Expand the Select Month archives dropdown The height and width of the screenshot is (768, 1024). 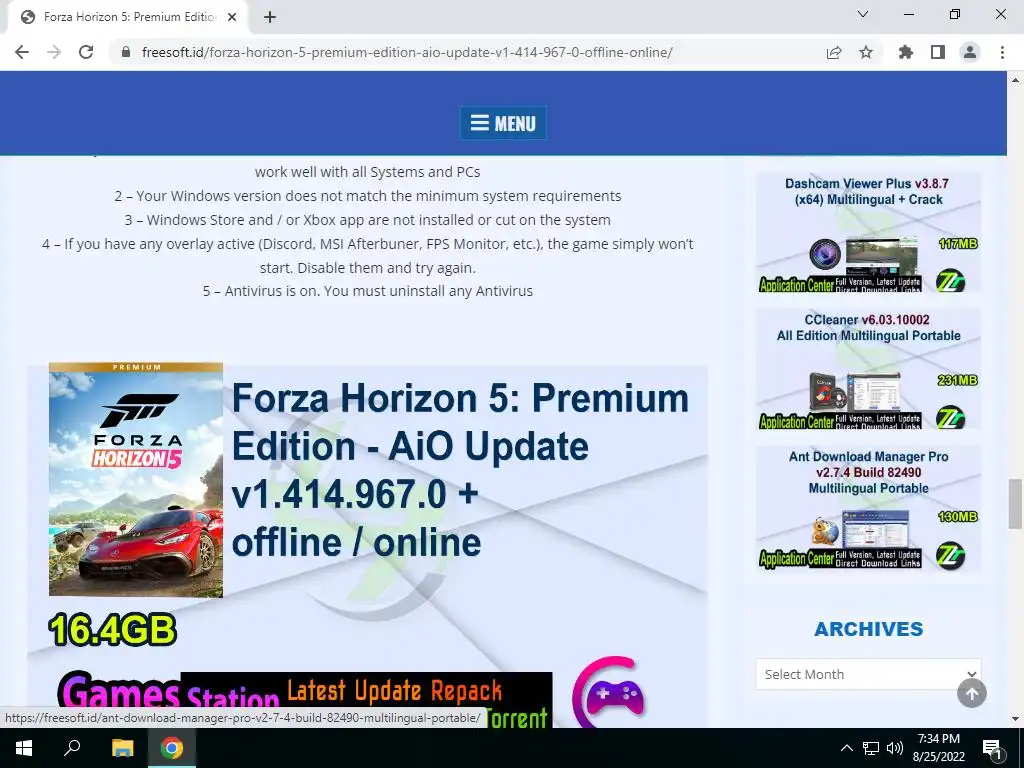tap(868, 674)
